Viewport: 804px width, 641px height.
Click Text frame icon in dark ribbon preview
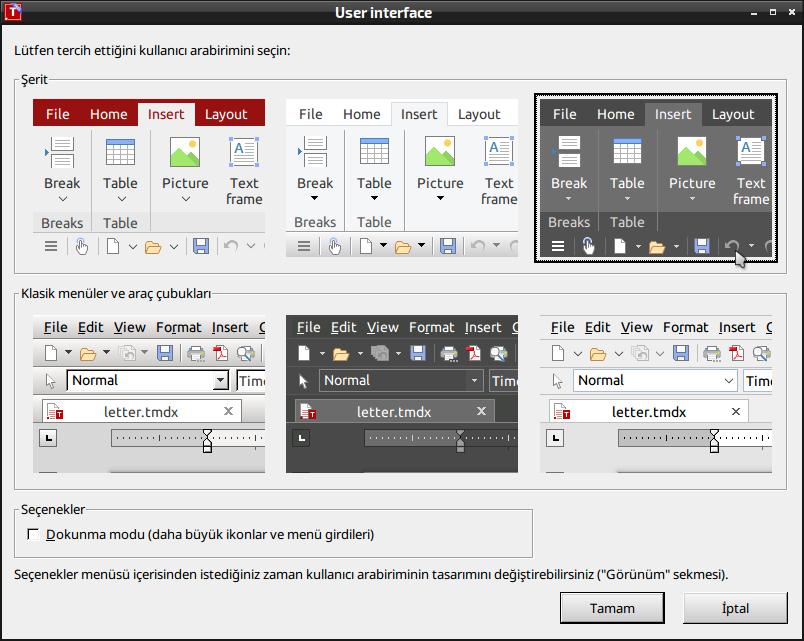(x=751, y=152)
